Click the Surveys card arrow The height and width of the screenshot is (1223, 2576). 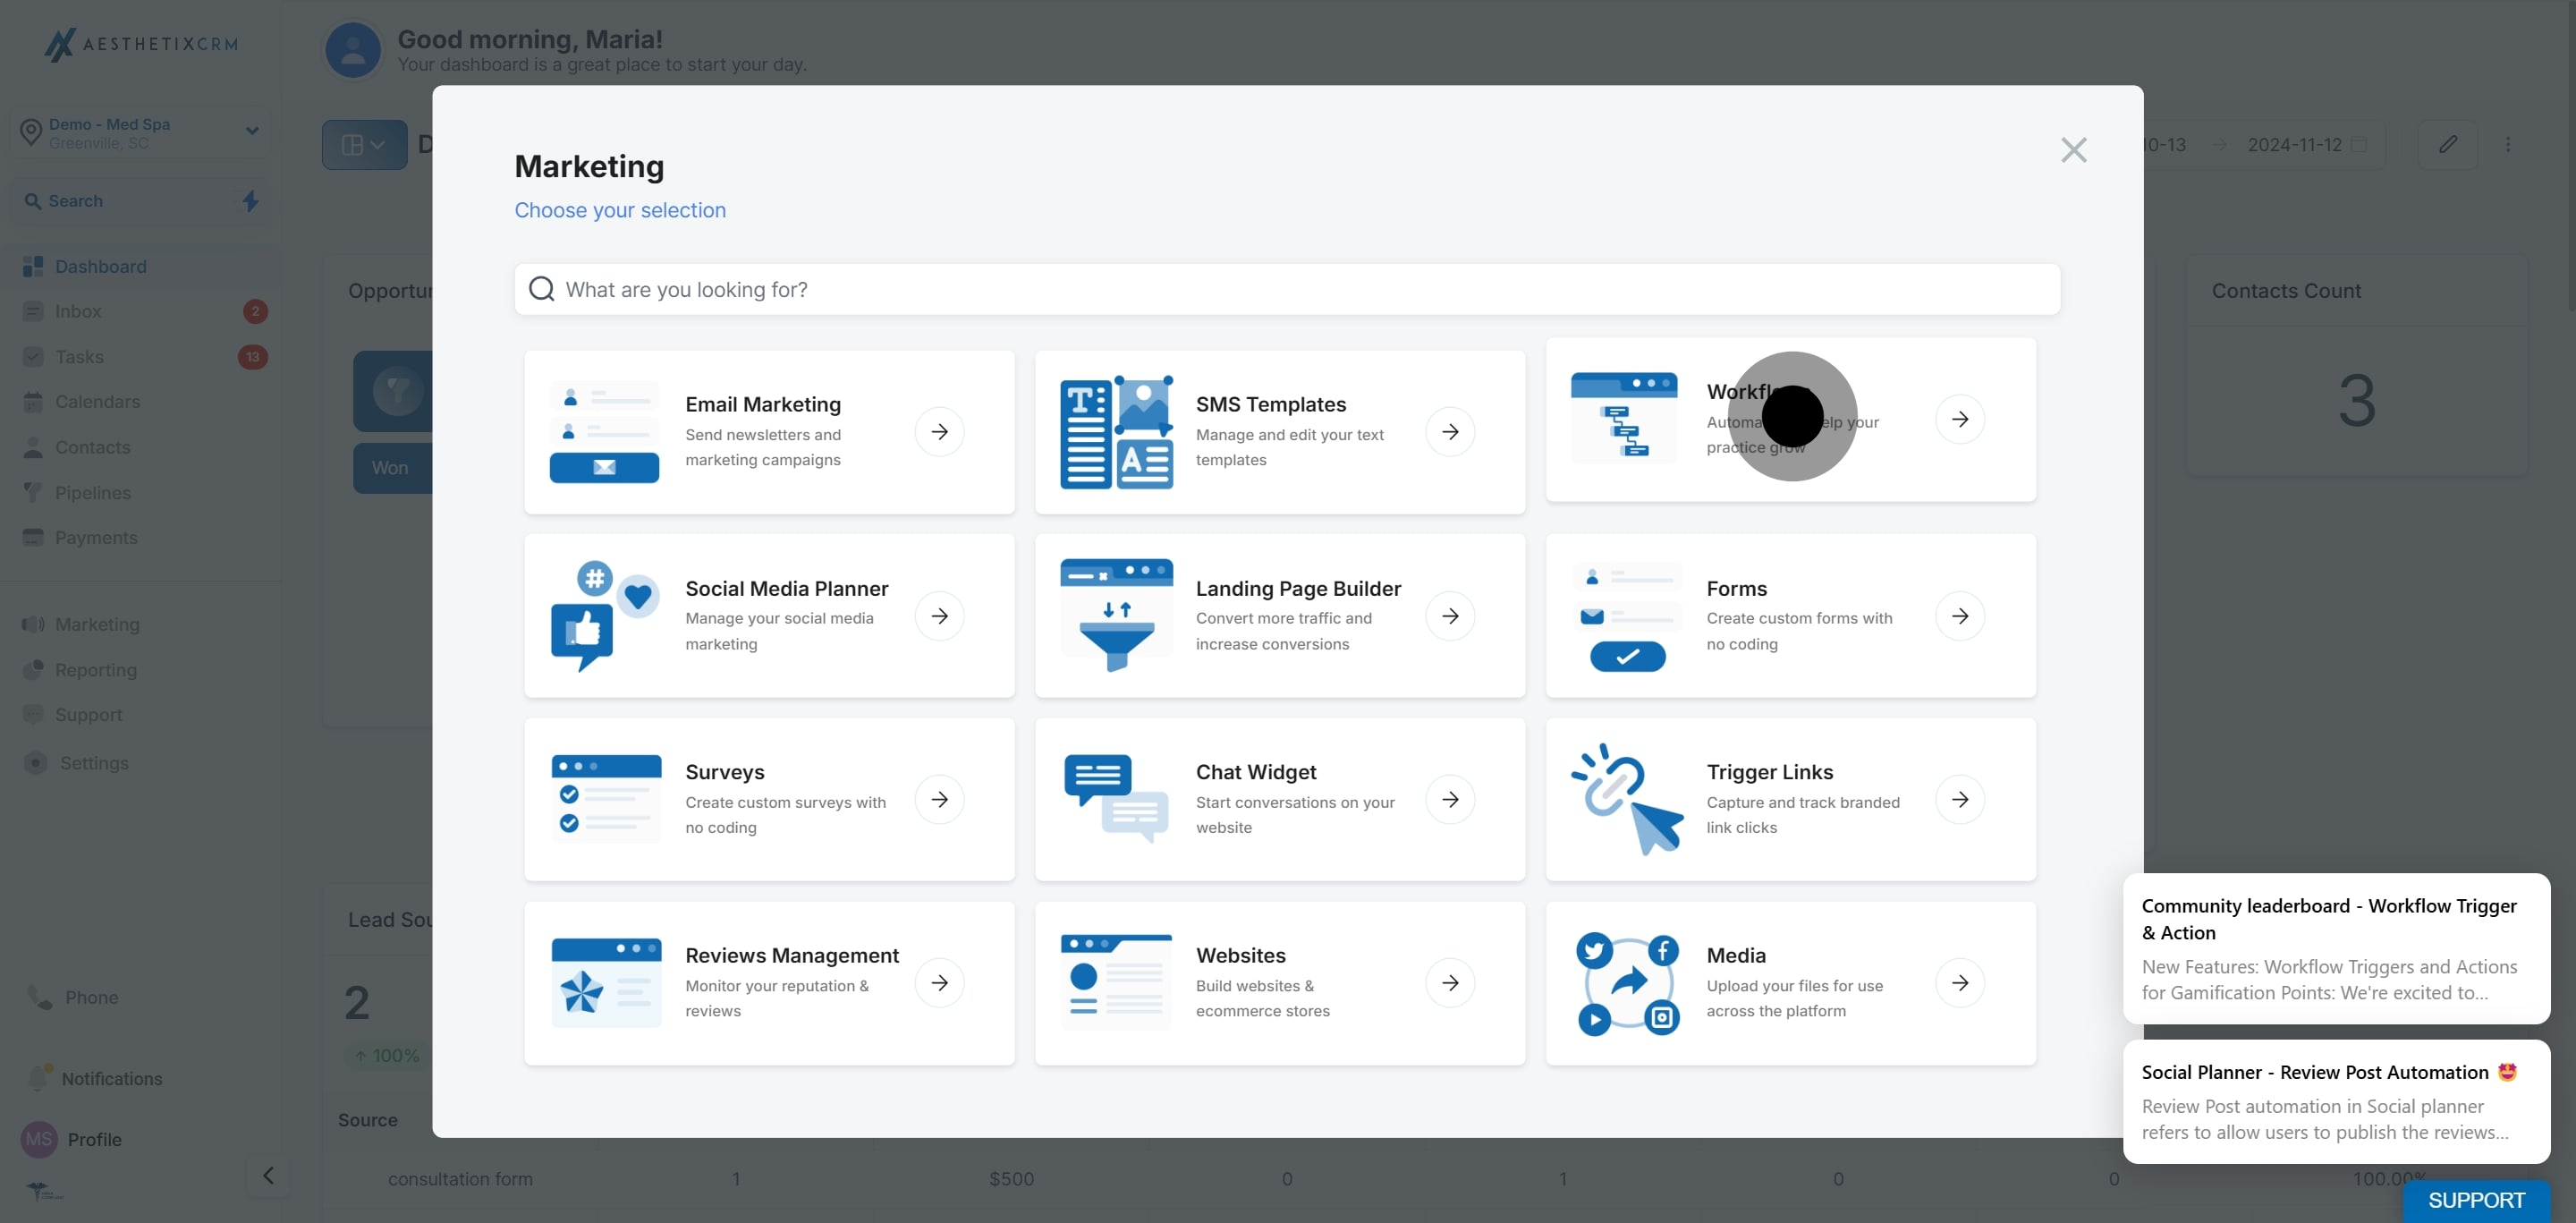pos(939,798)
